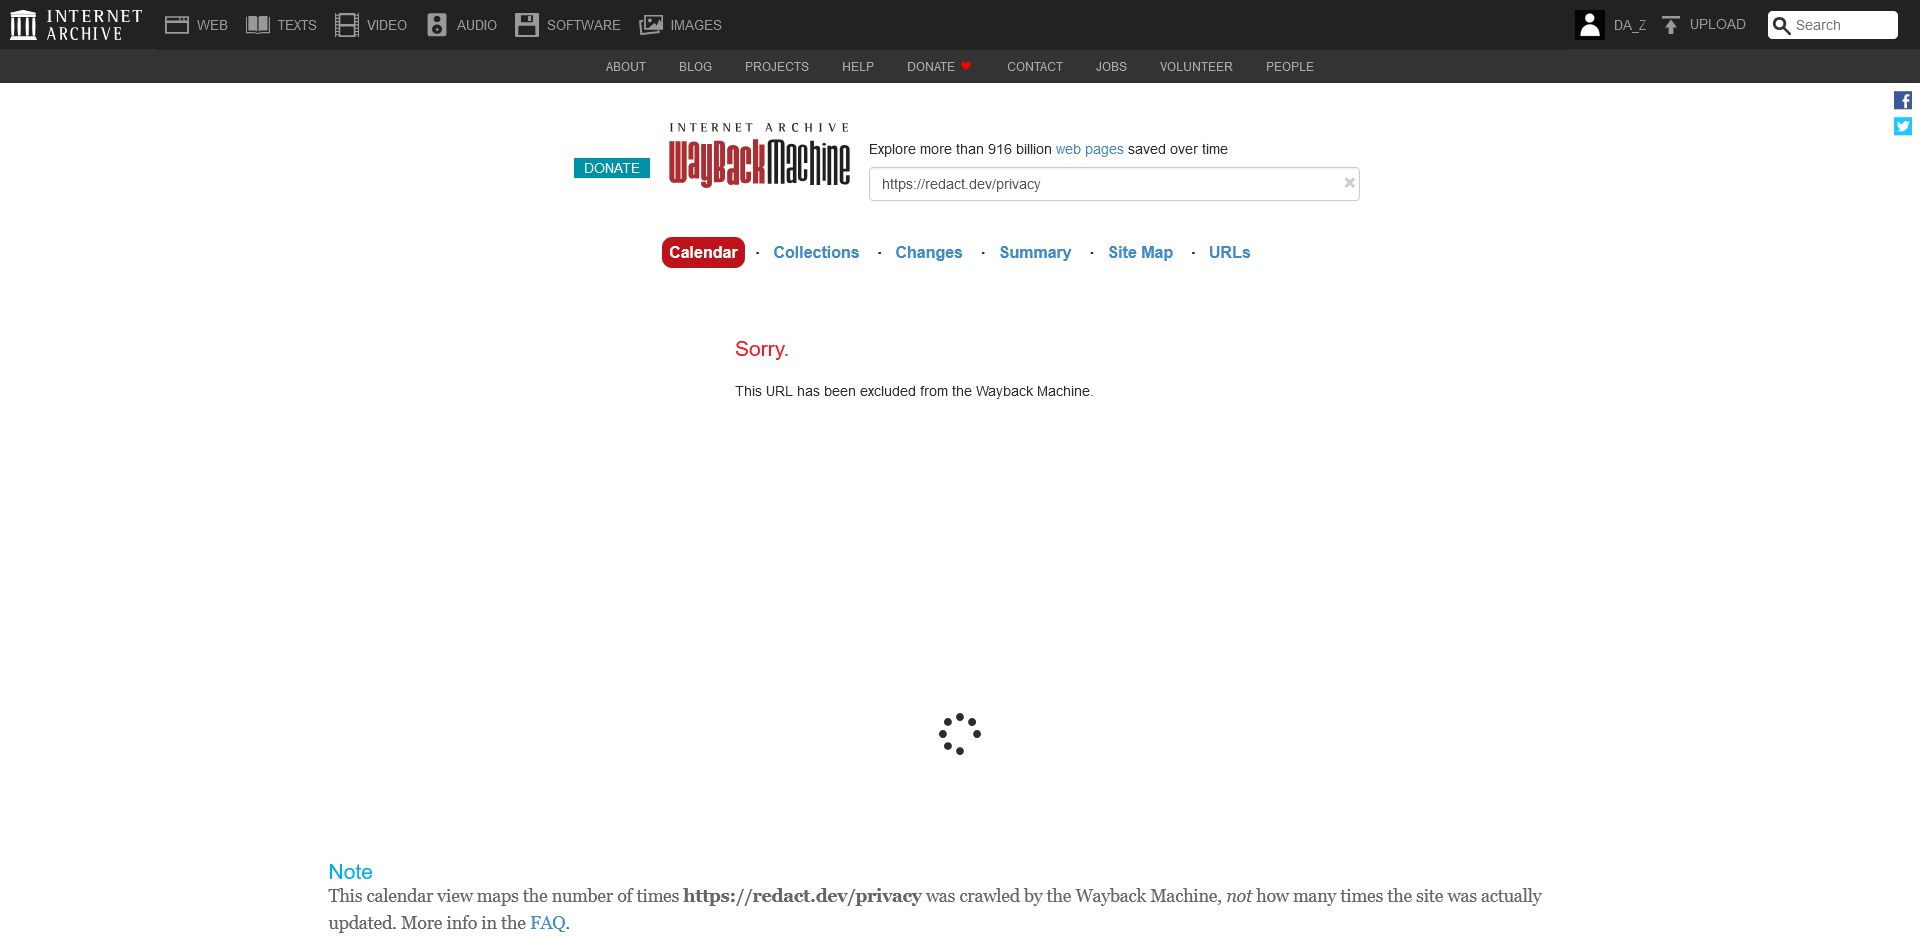Select the Calendar tab
This screenshot has height=937, width=1920.
click(x=703, y=252)
